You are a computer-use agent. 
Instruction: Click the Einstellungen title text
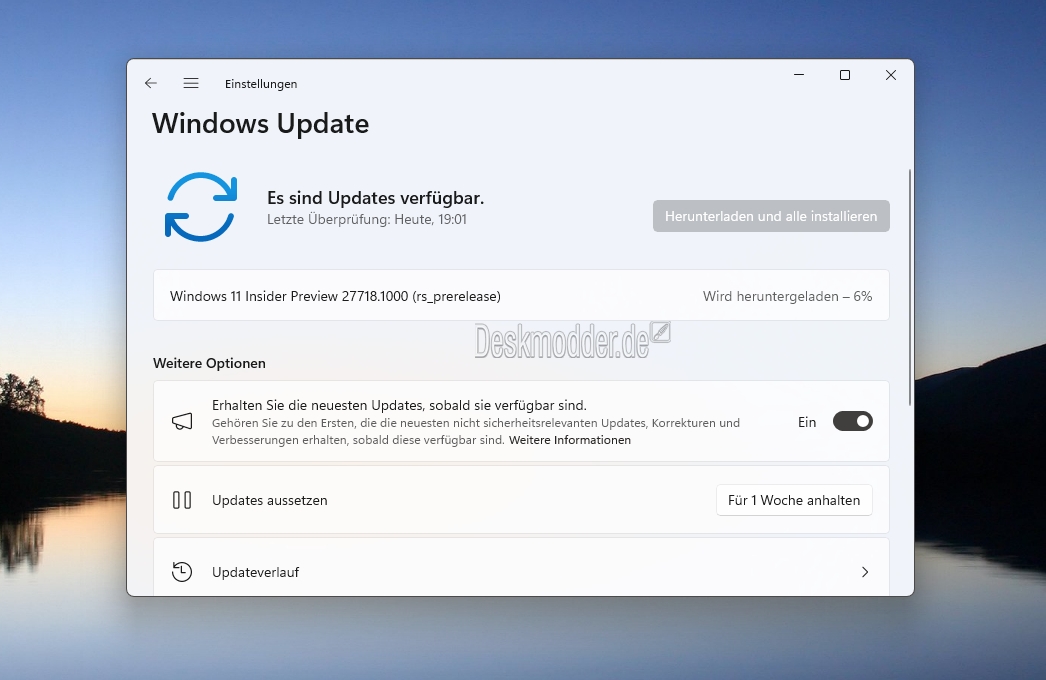pos(261,84)
